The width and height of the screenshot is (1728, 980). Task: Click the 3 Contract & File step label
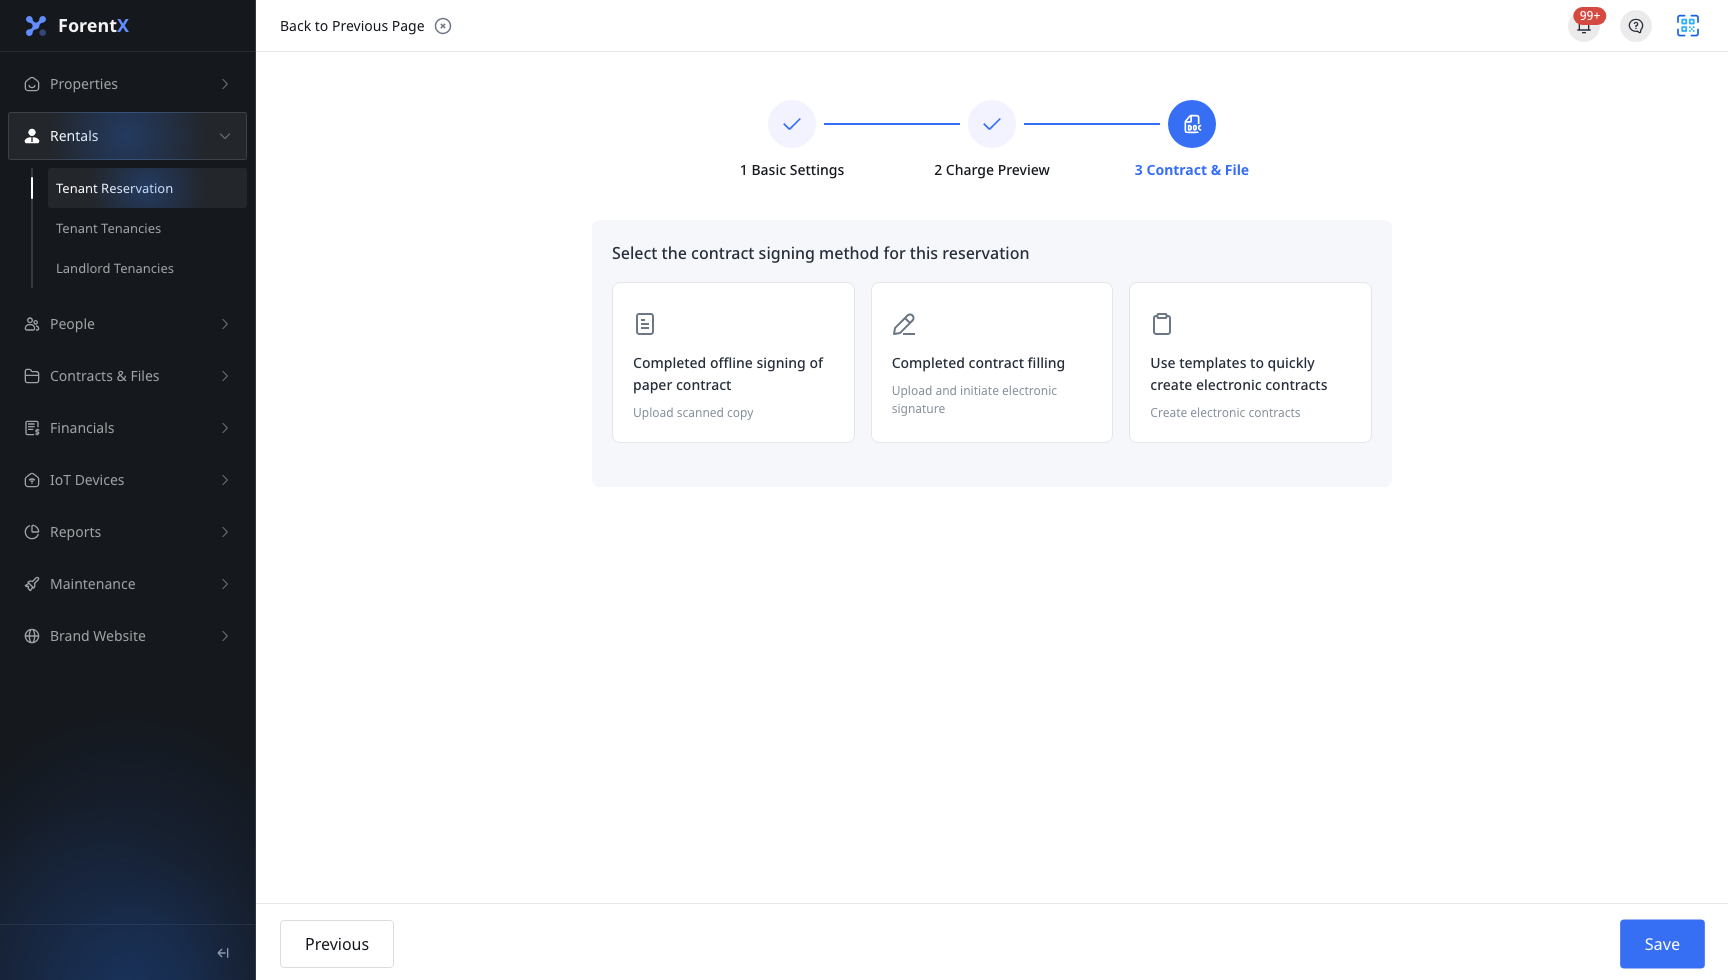coord(1192,170)
